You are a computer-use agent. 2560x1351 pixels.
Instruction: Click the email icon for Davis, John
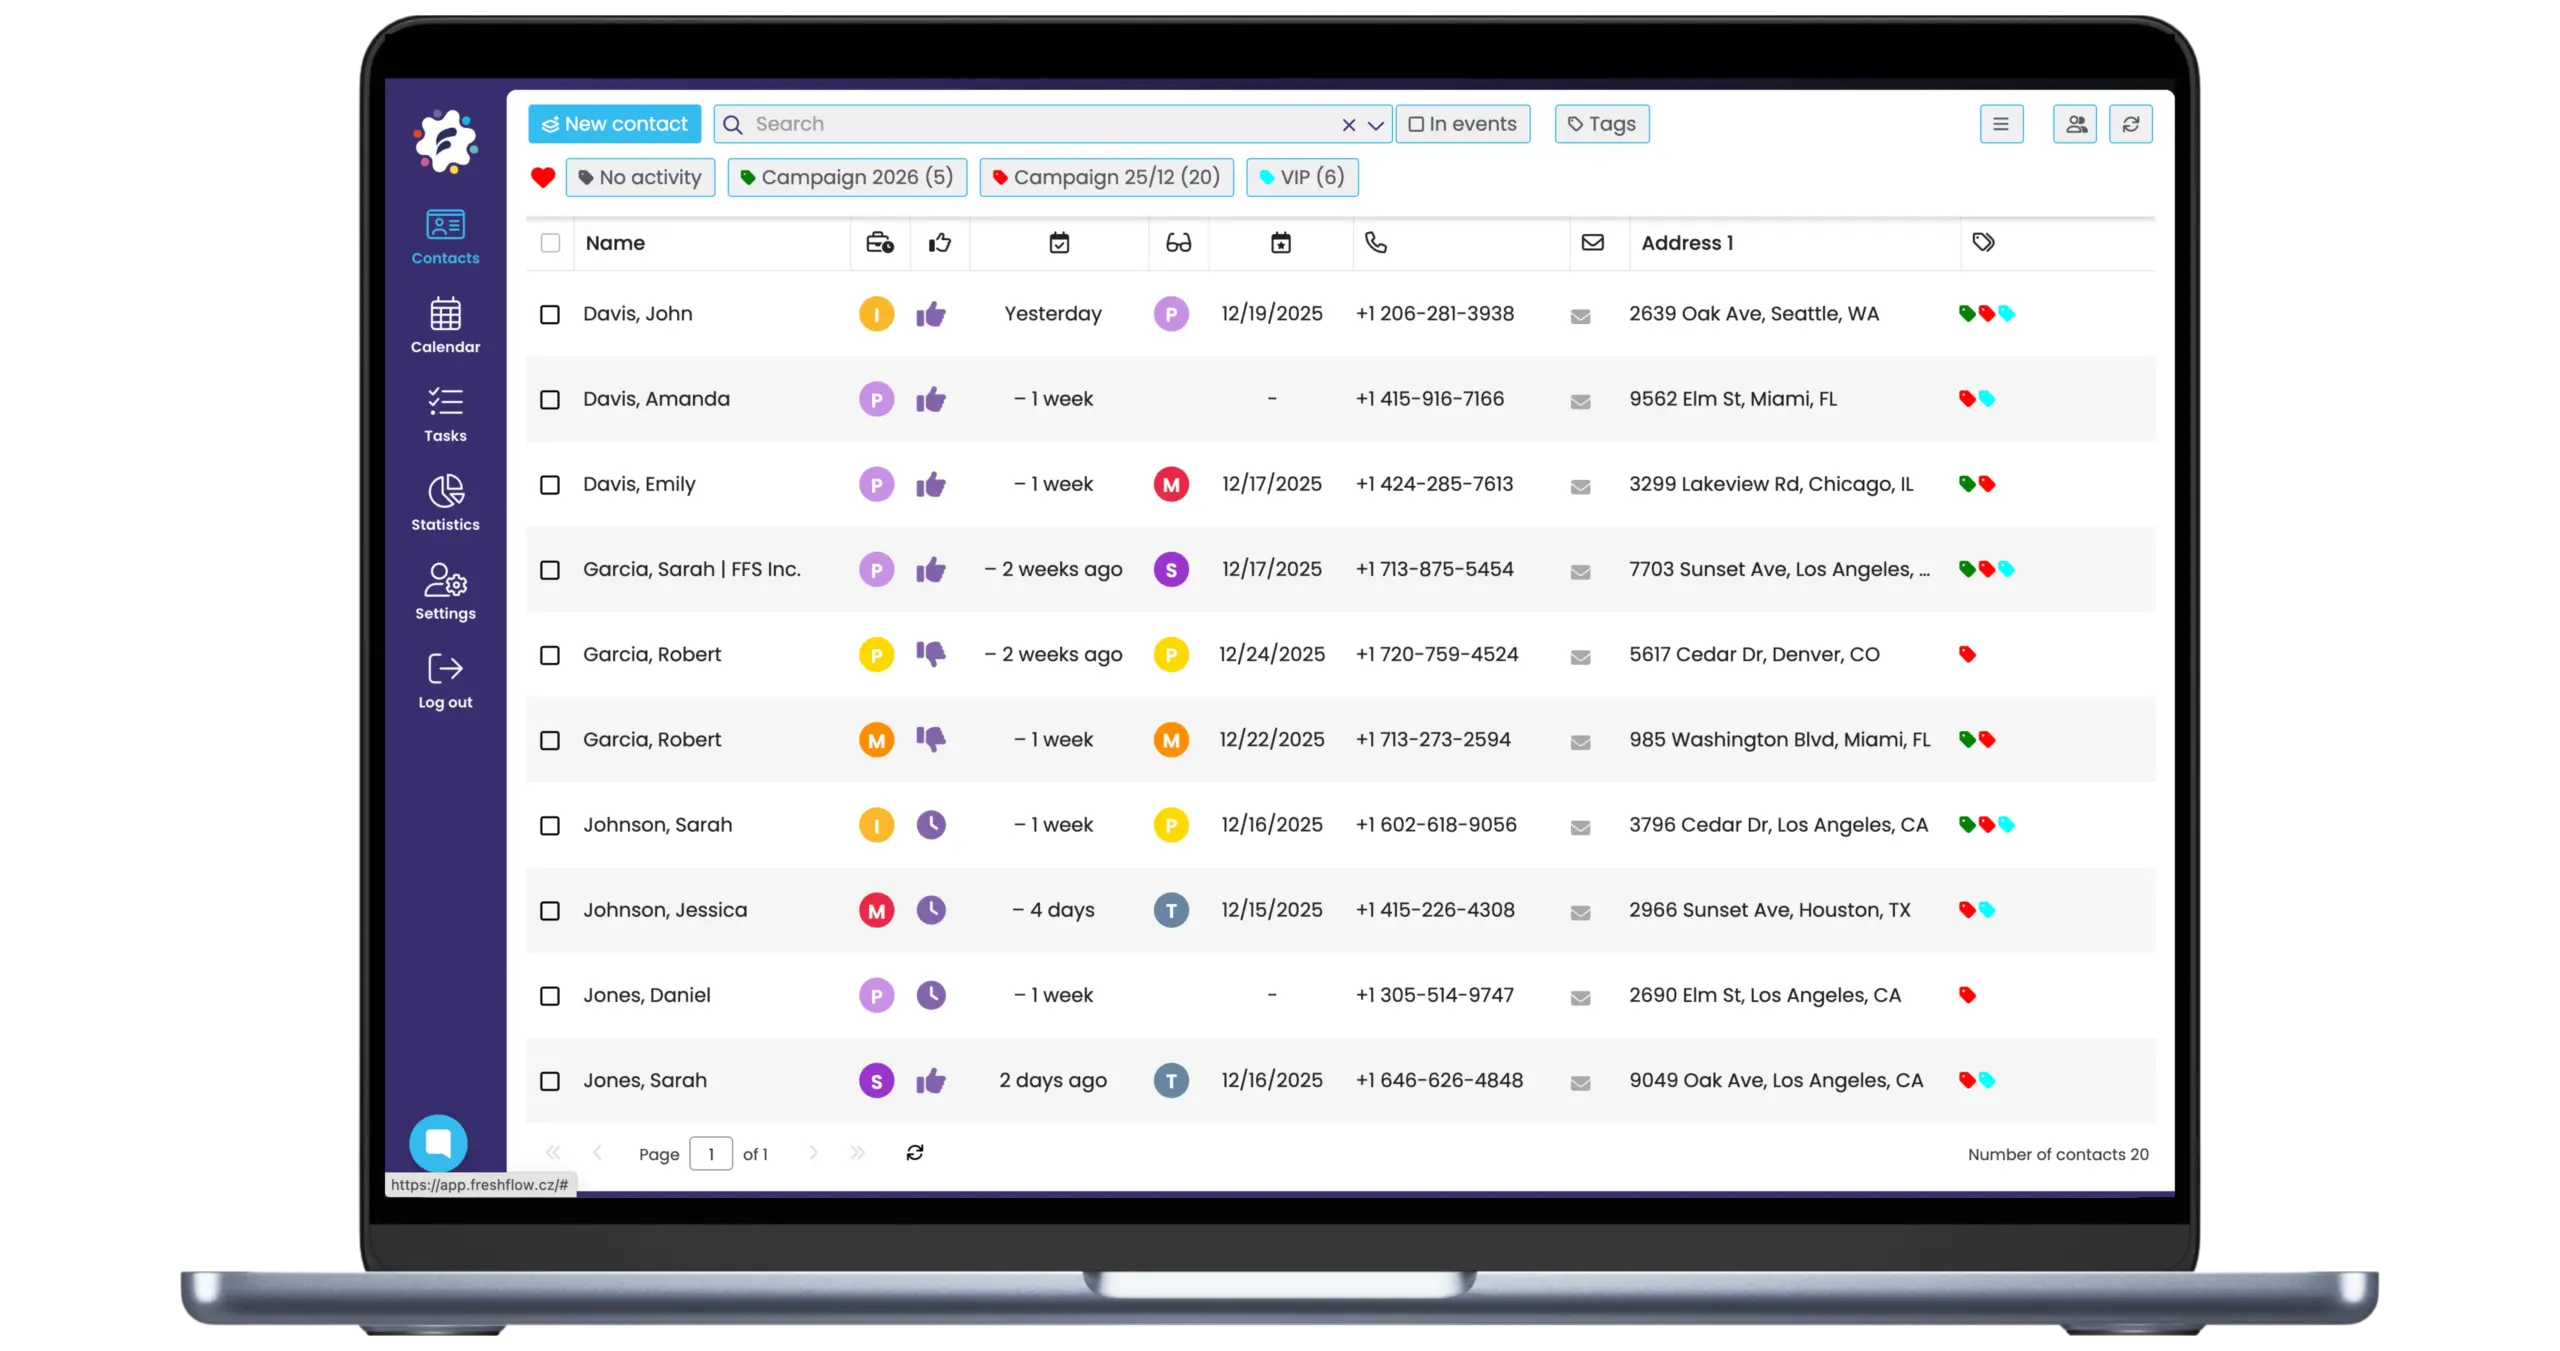click(1580, 316)
